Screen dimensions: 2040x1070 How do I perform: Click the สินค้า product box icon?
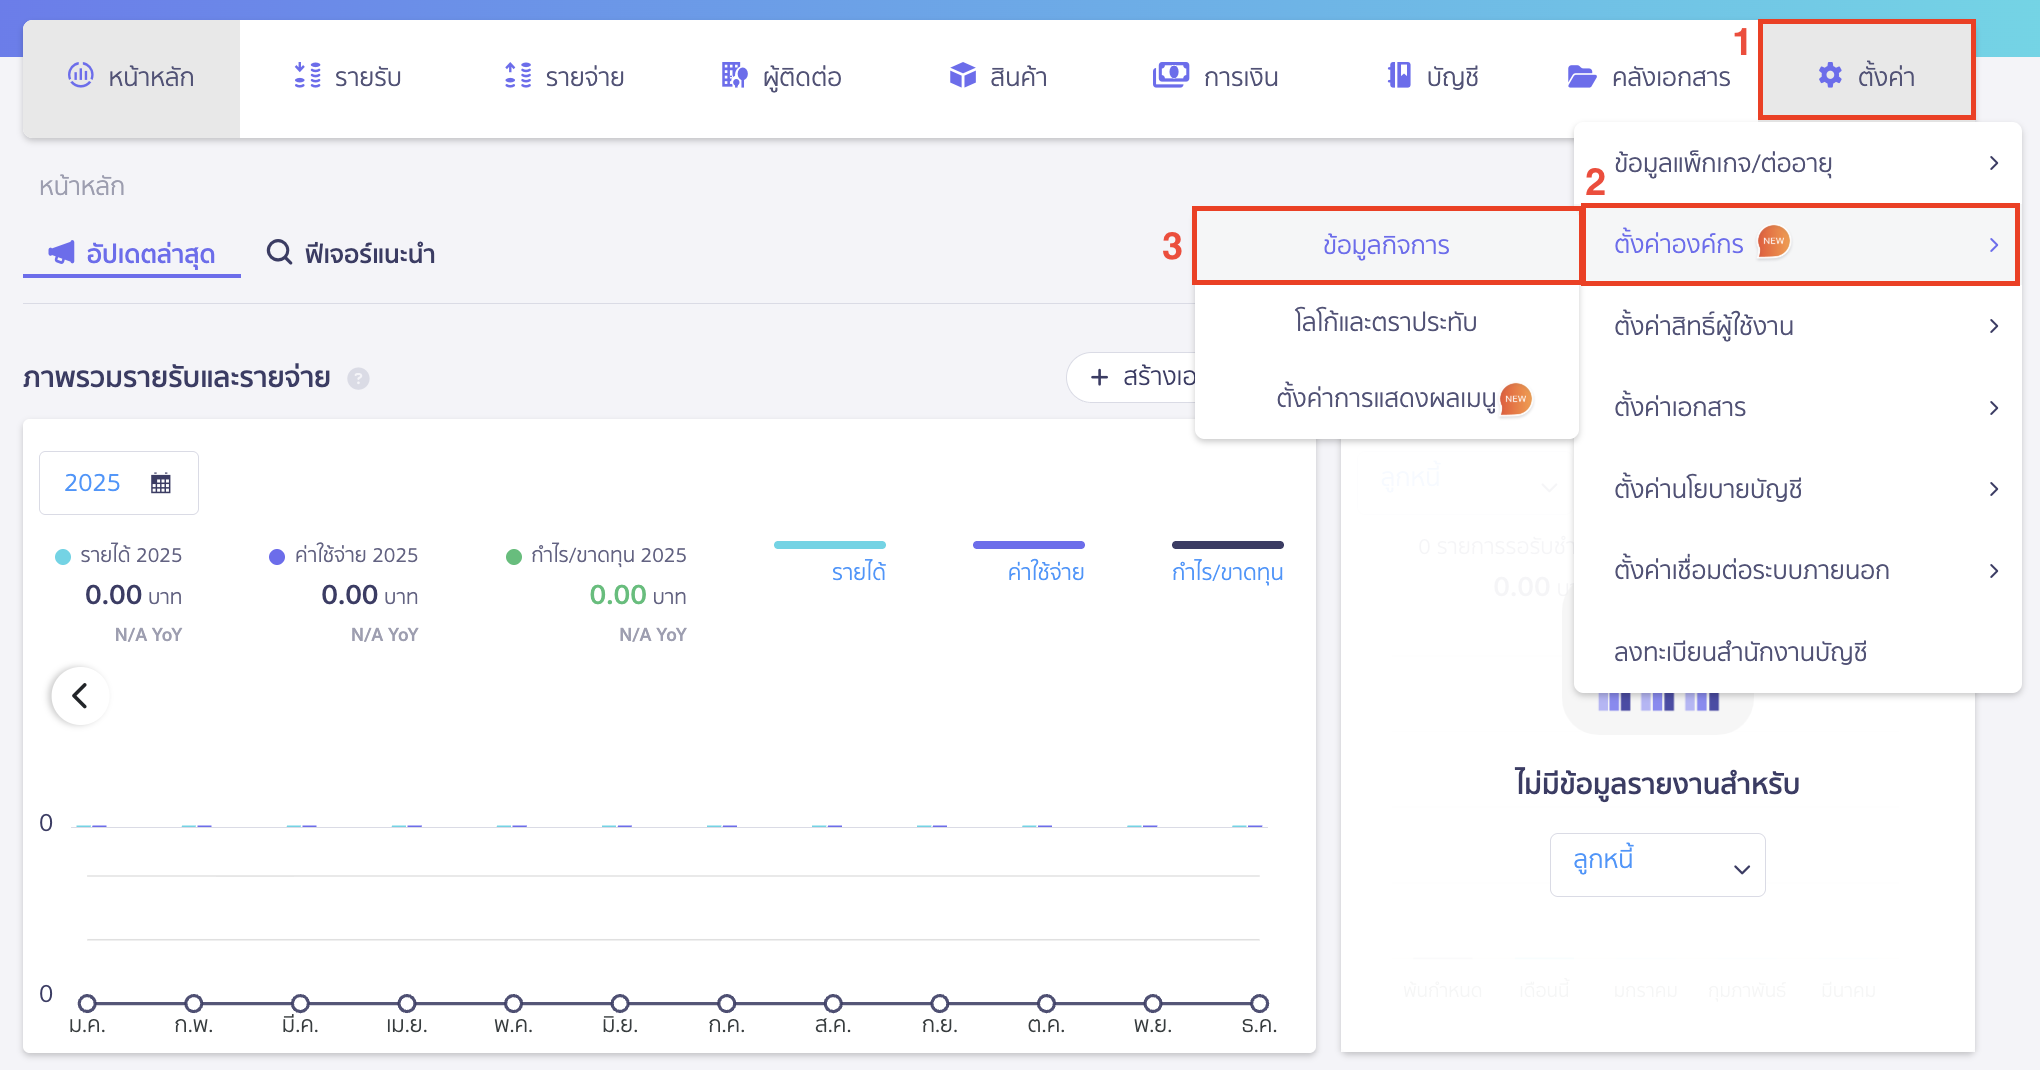(x=962, y=76)
